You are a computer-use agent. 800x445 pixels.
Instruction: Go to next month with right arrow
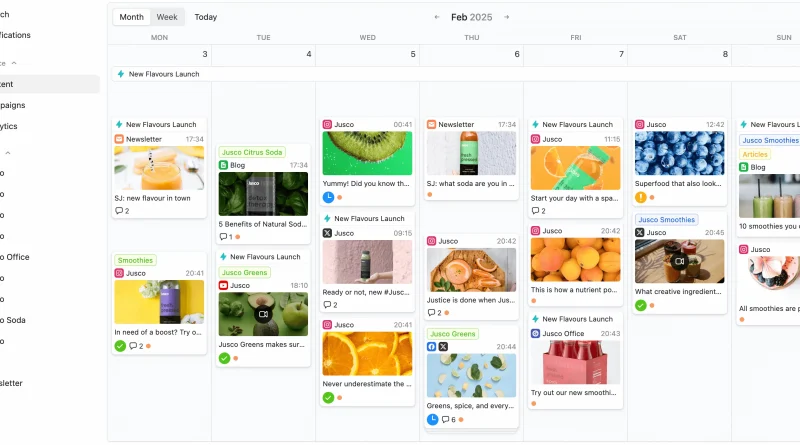[x=507, y=17]
